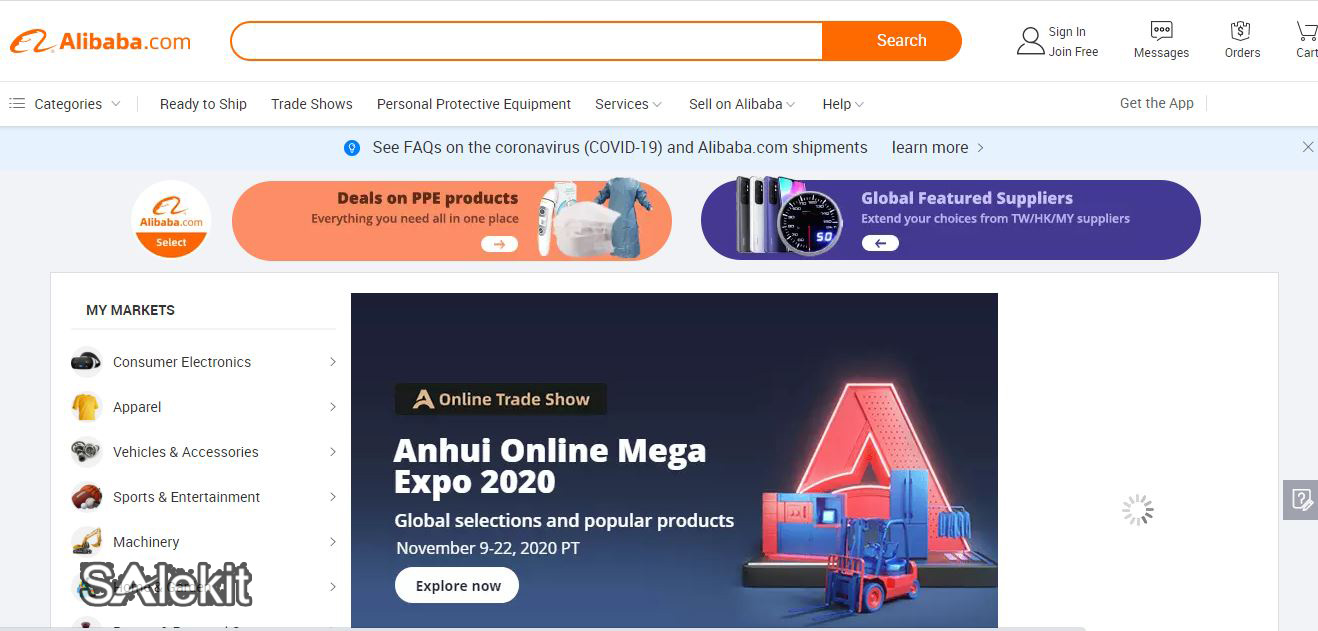This screenshot has width=1318, height=631.
Task: Go to Ready to Ship
Action: pos(203,104)
